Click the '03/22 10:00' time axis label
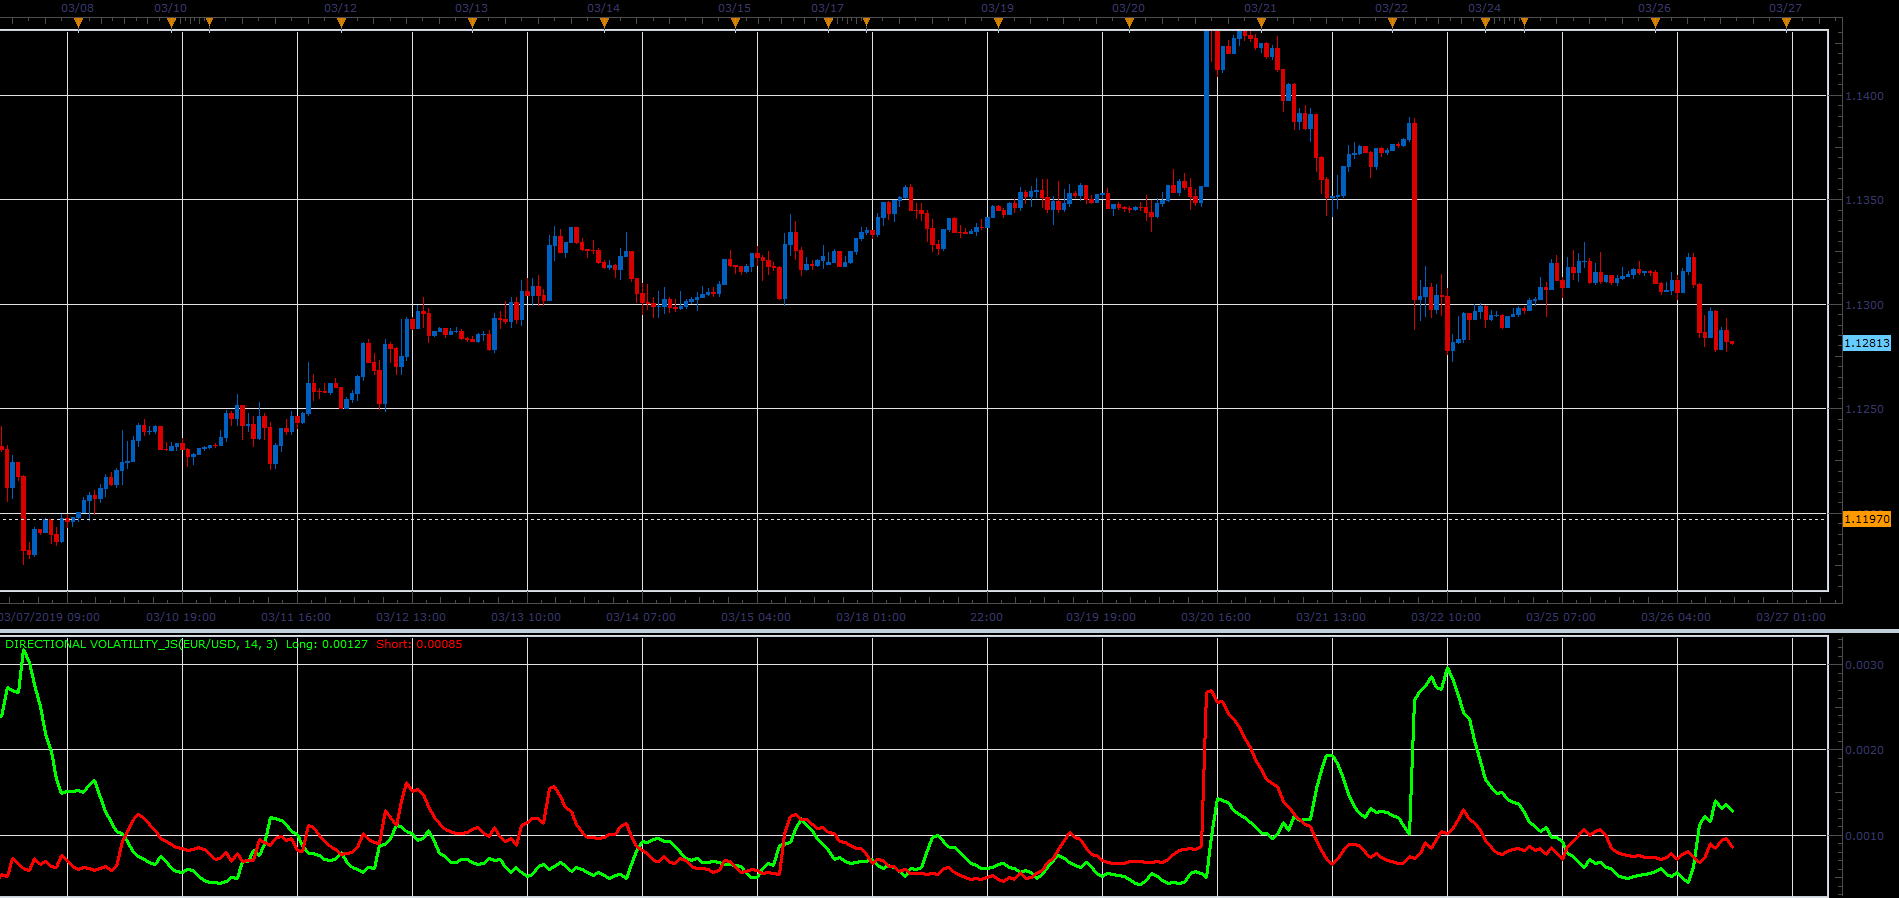The width and height of the screenshot is (1899, 898). click(1446, 617)
